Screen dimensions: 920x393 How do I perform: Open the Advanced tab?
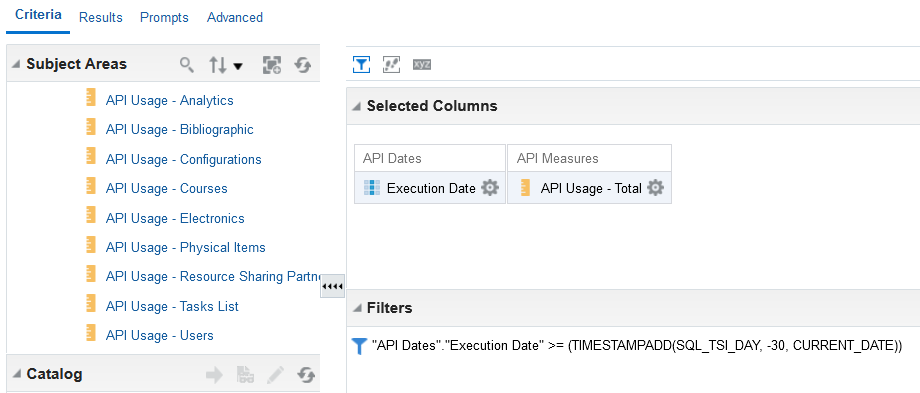(x=235, y=18)
